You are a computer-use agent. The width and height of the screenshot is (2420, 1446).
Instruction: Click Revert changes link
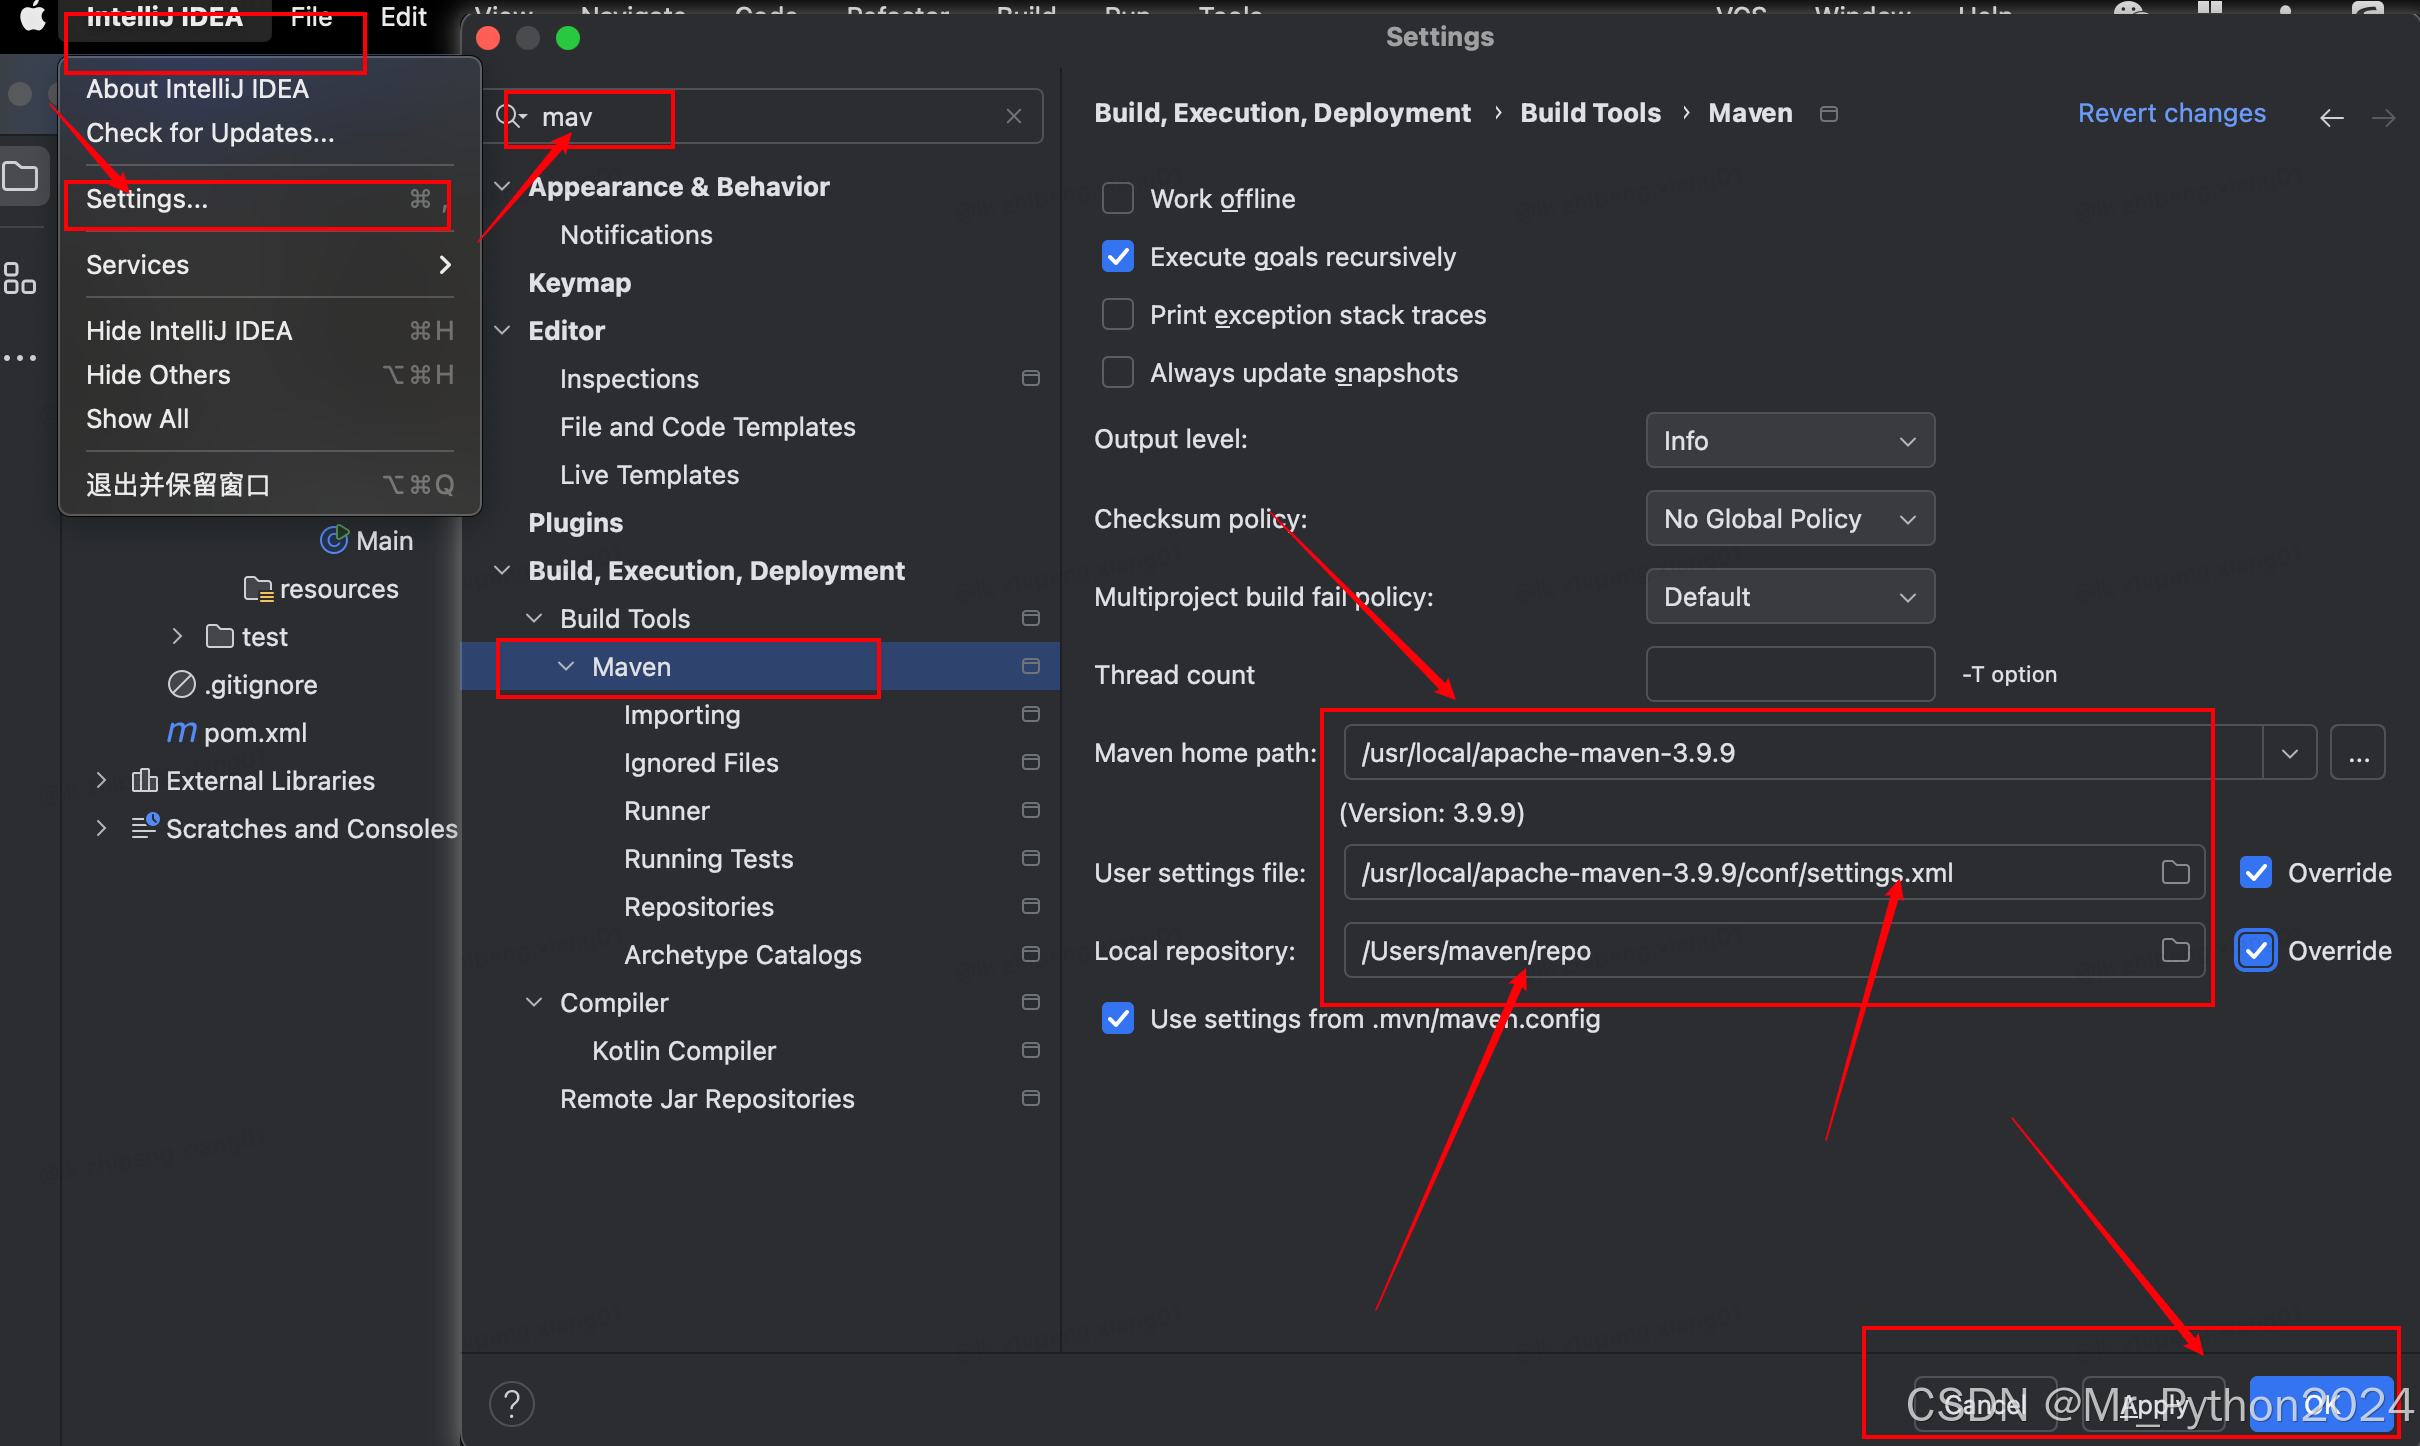2171,113
